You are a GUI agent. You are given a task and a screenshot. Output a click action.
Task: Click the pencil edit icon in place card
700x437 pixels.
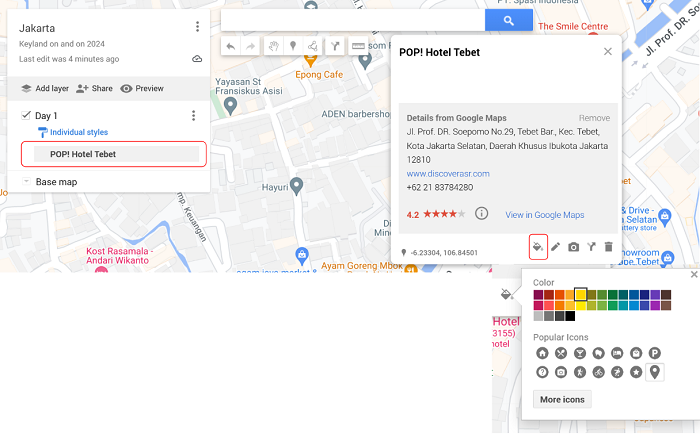coord(555,246)
